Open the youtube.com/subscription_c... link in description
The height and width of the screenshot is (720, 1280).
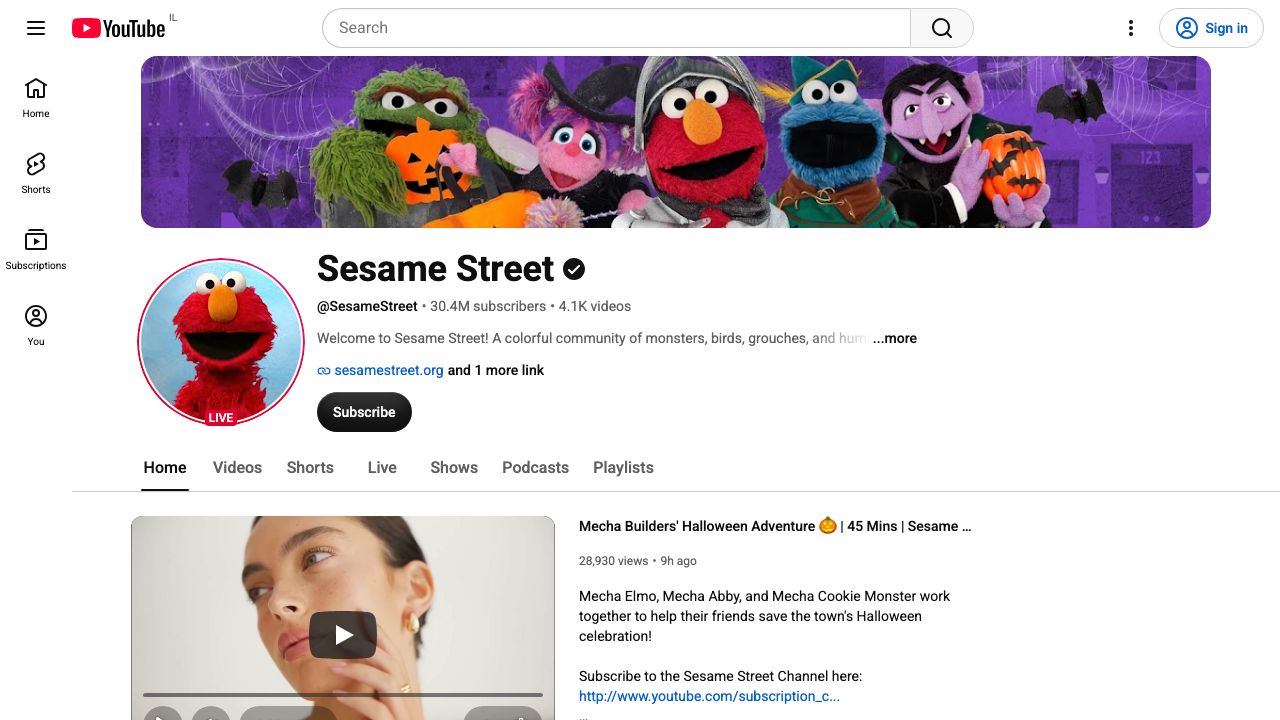[709, 696]
